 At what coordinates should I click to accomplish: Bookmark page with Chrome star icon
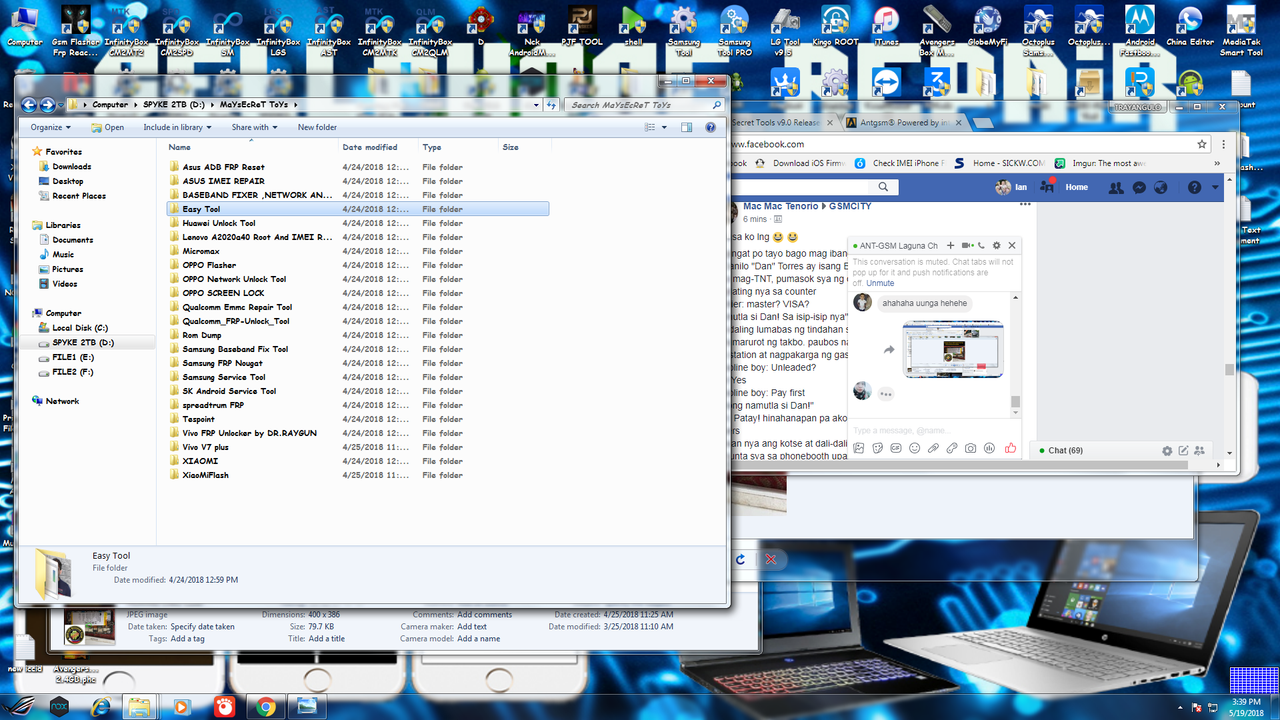pos(1202,144)
